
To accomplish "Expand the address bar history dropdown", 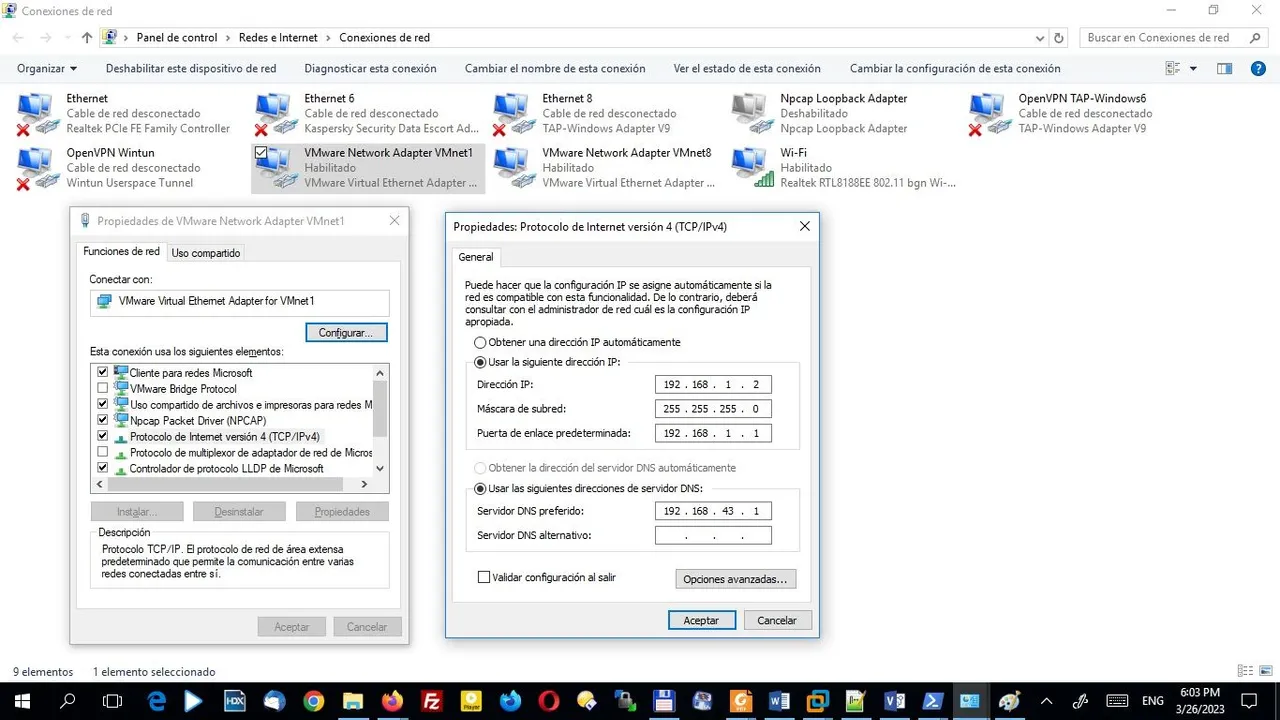I will coord(1040,38).
